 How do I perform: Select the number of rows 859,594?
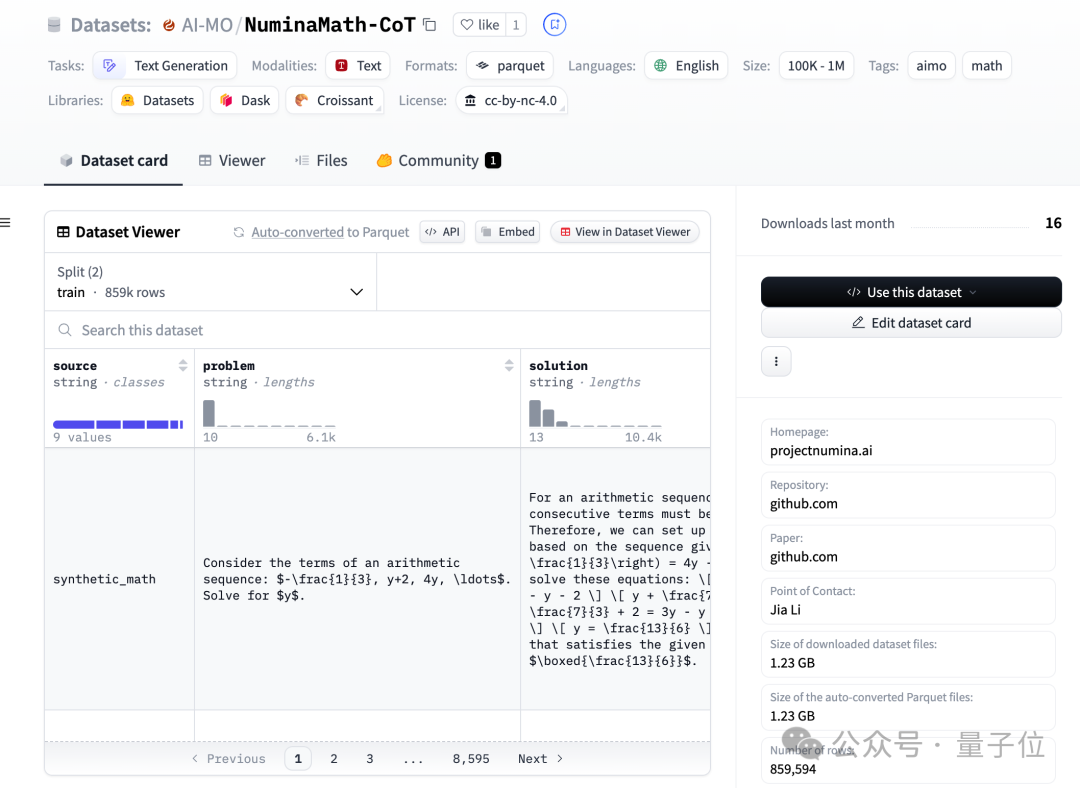[793, 769]
